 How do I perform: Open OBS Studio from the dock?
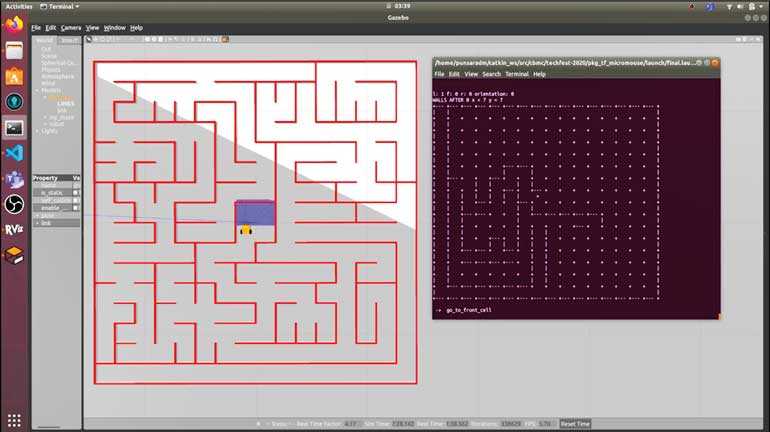tap(14, 204)
